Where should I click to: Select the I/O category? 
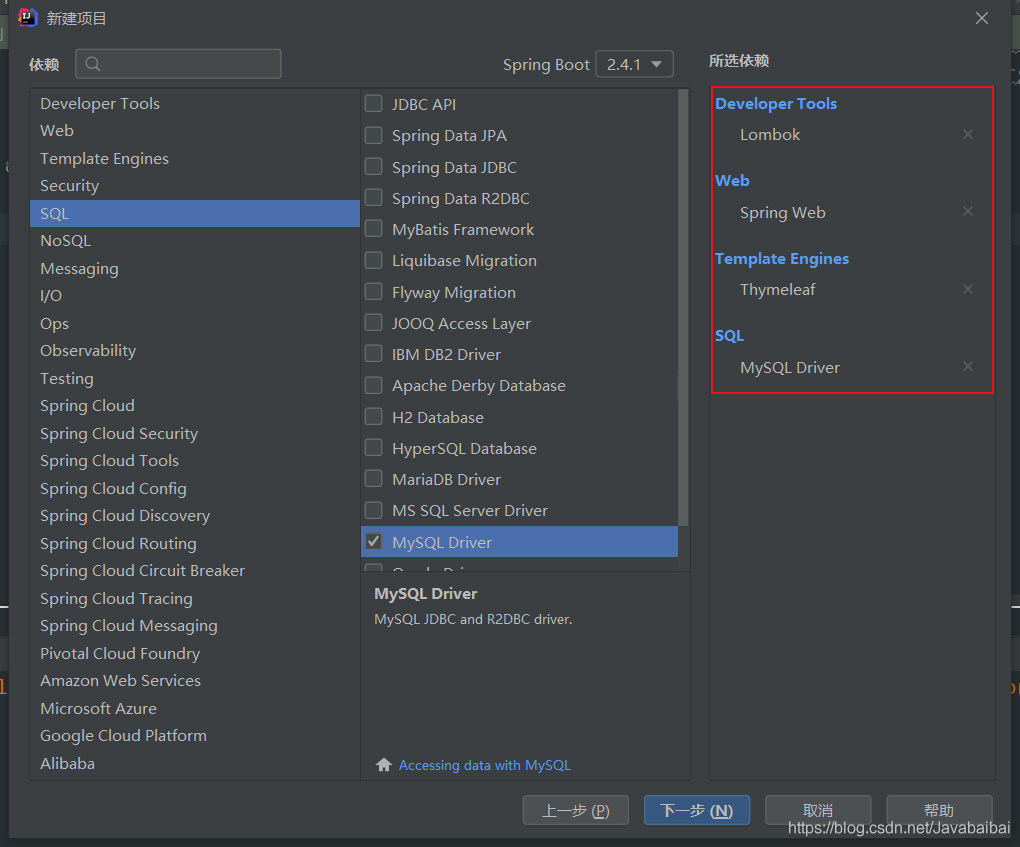point(195,295)
